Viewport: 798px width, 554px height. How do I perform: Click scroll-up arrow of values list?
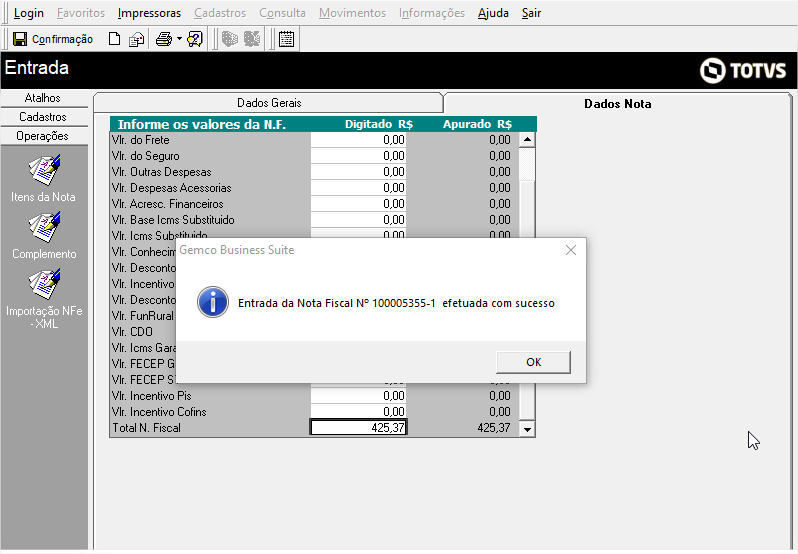pyautogui.click(x=527, y=139)
